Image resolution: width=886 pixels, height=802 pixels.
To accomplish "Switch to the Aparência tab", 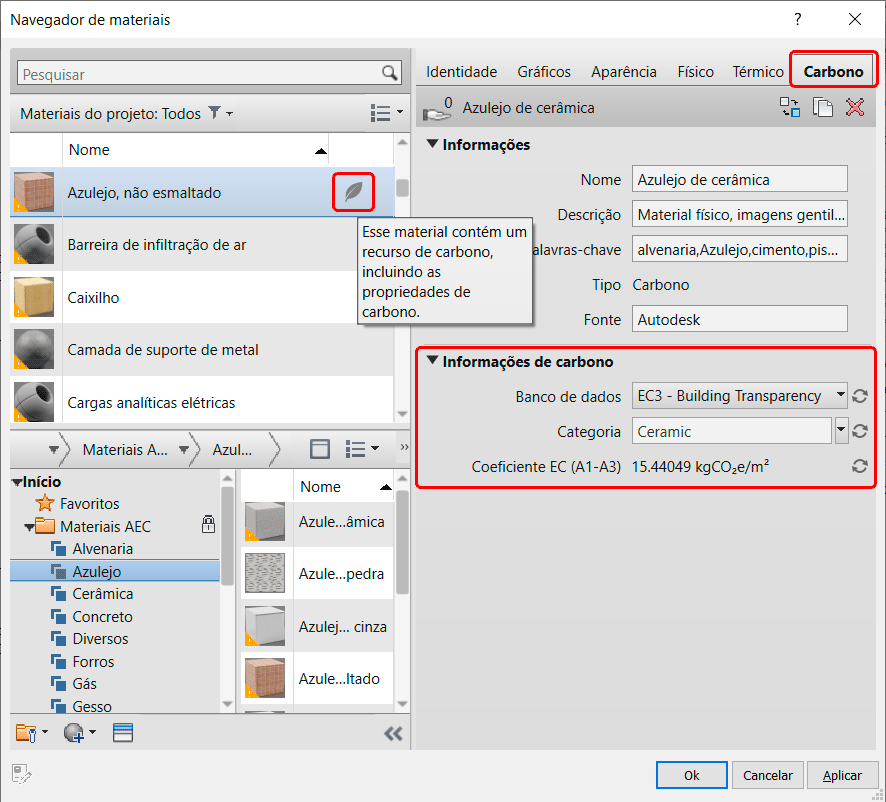I will tap(623, 71).
